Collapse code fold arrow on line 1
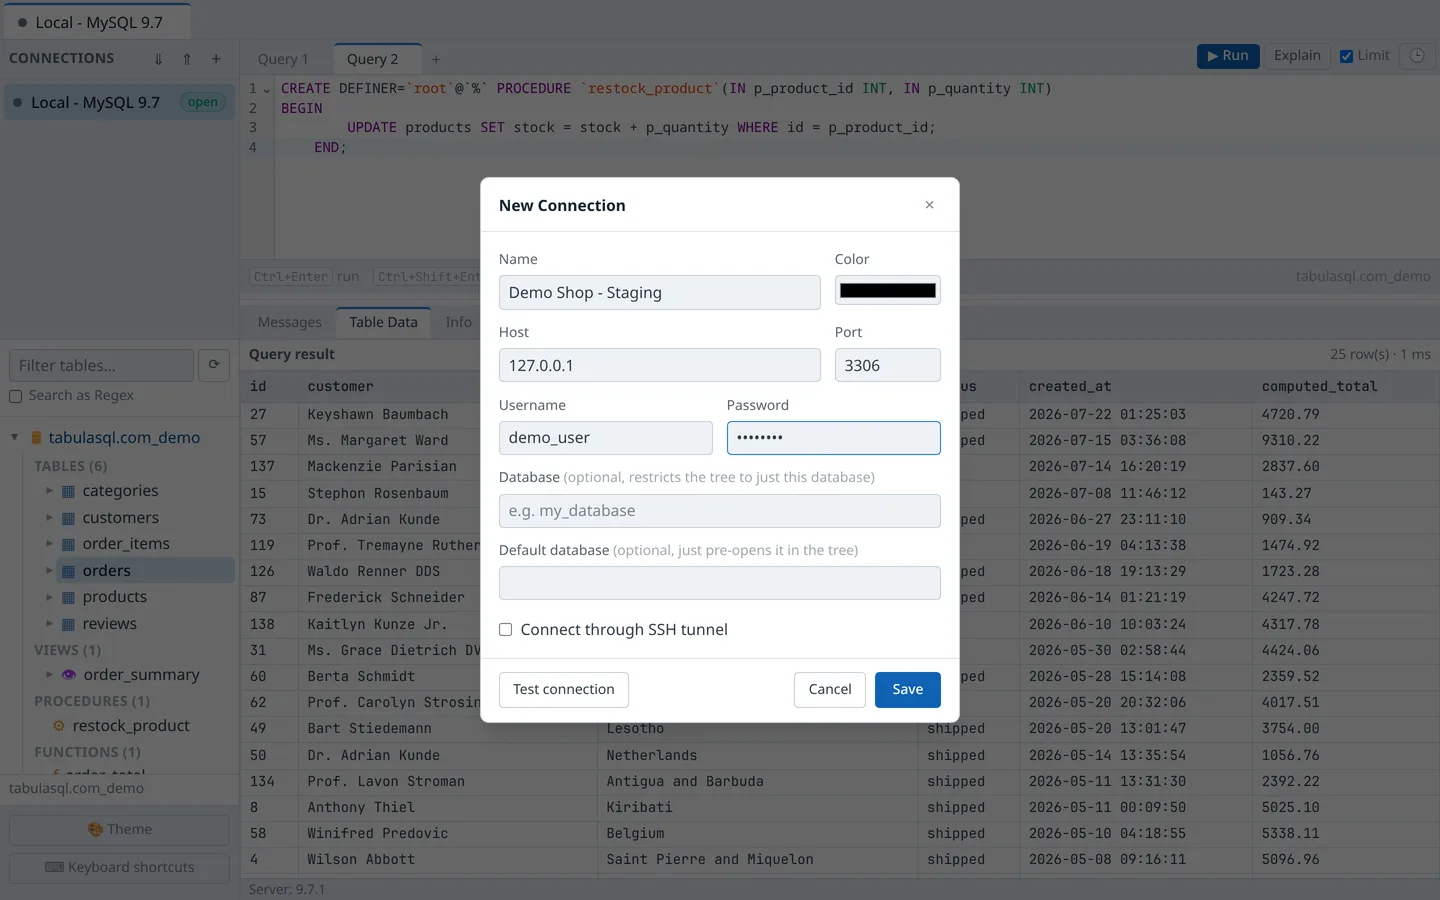1440x900 pixels. (x=267, y=89)
